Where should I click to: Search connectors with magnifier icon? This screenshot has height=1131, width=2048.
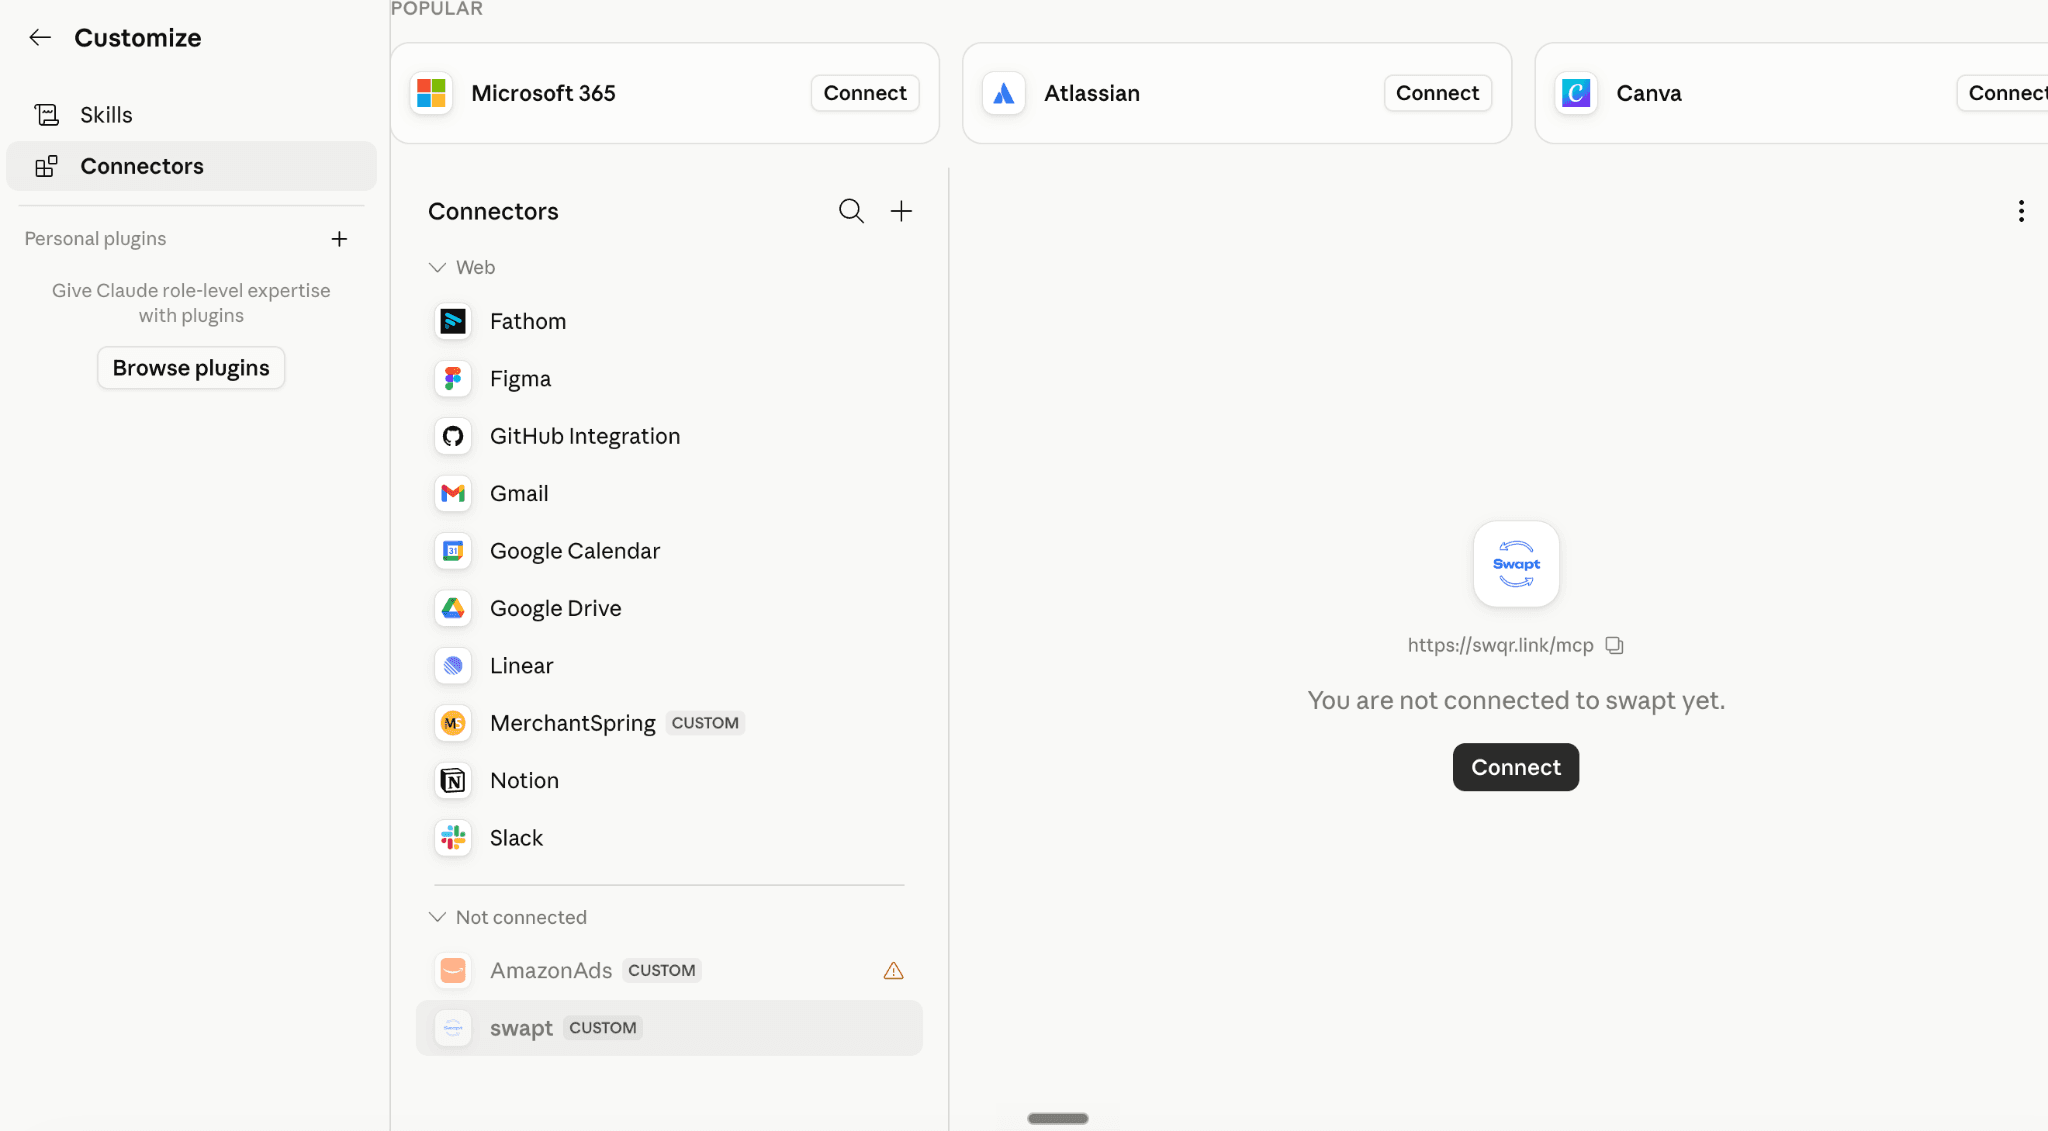tap(851, 211)
